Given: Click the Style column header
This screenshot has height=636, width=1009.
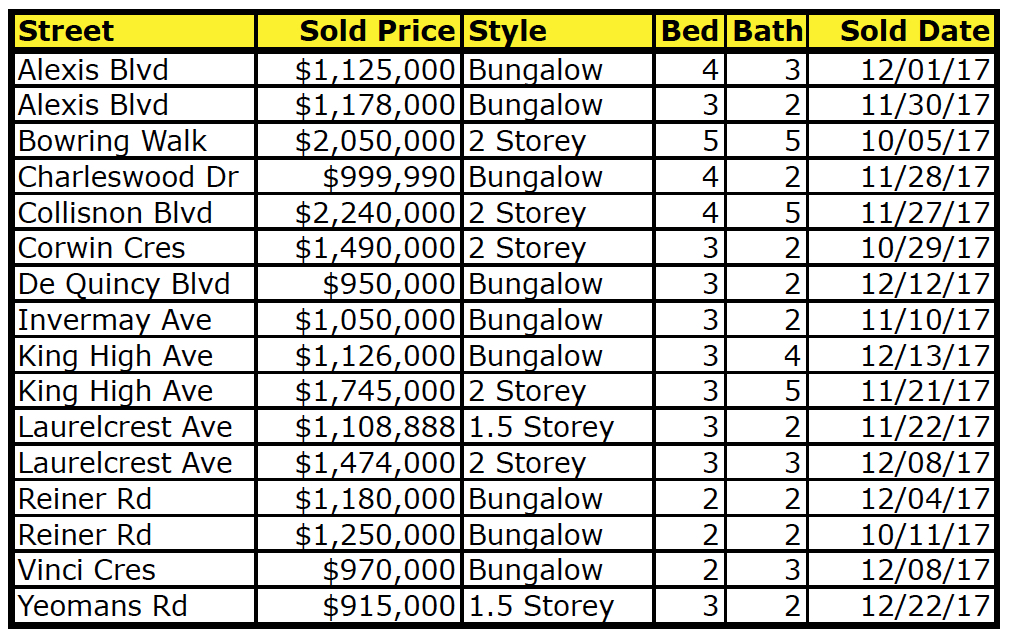Looking at the screenshot, I should point(558,31).
